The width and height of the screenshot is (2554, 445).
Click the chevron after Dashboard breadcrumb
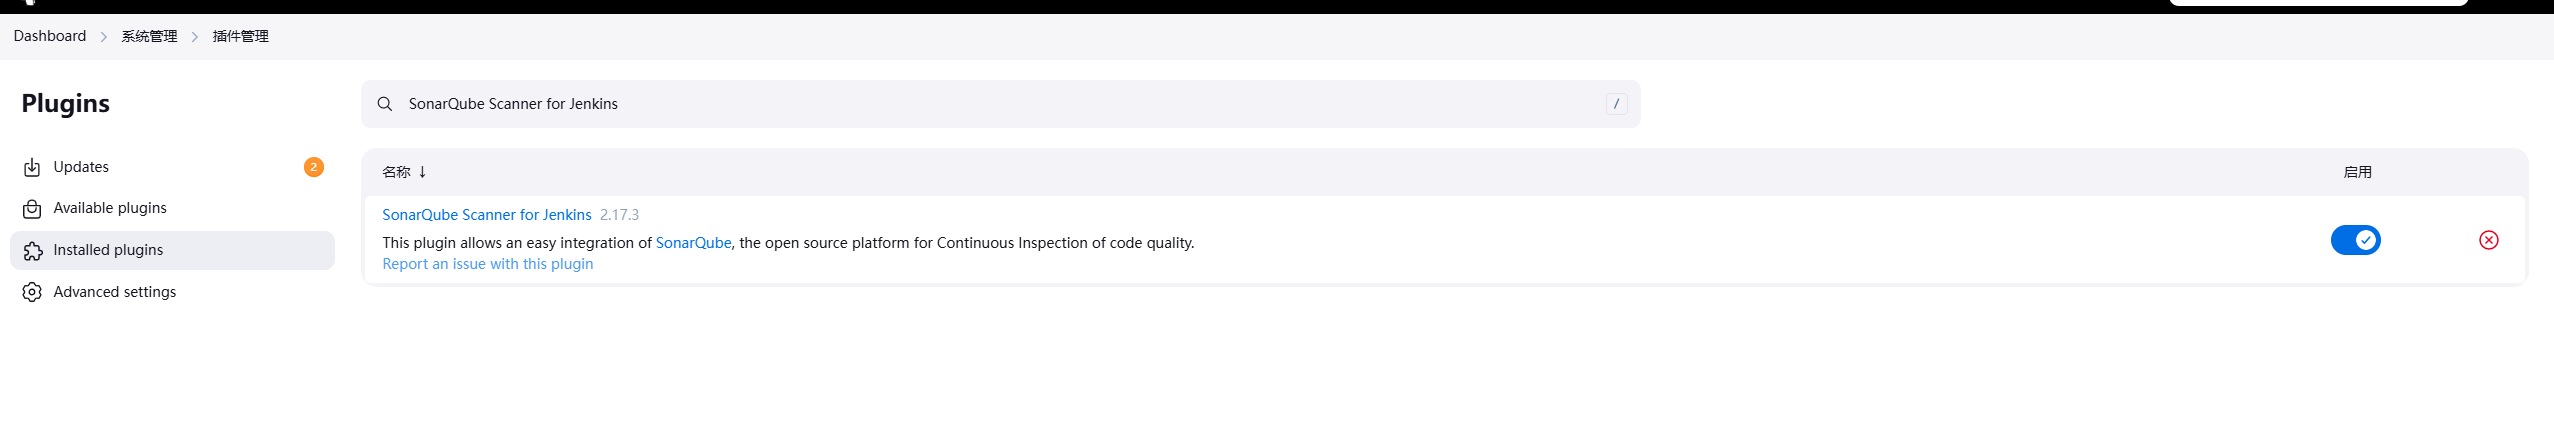tap(104, 37)
